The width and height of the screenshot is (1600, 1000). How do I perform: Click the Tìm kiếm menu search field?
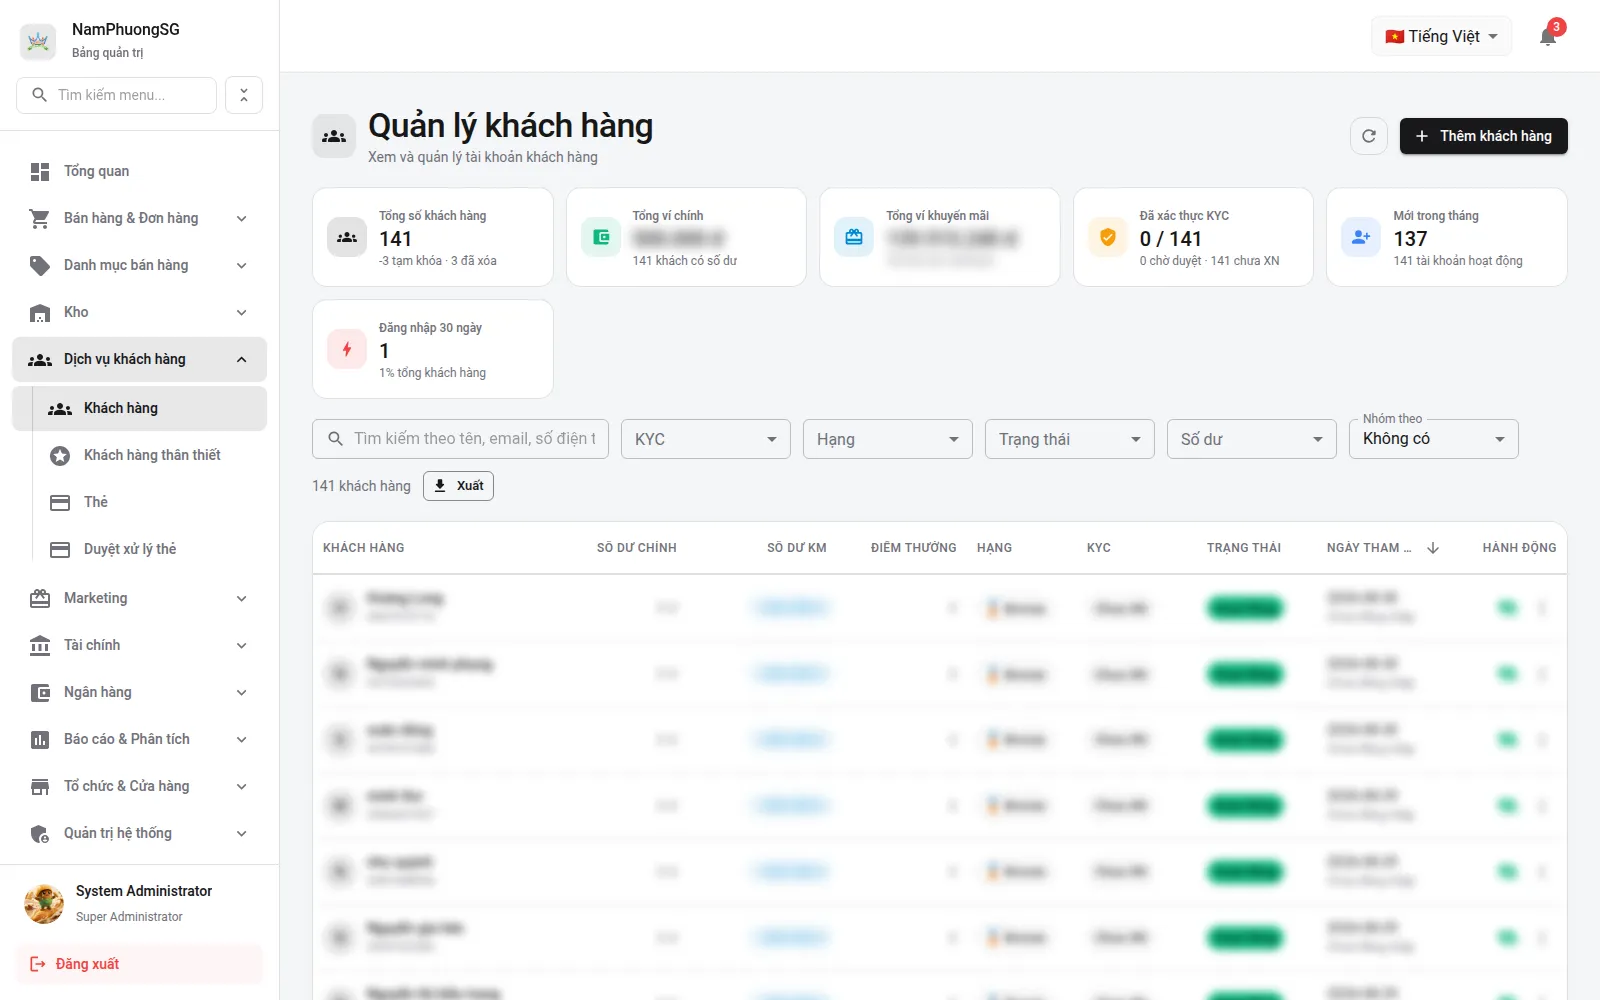116,95
